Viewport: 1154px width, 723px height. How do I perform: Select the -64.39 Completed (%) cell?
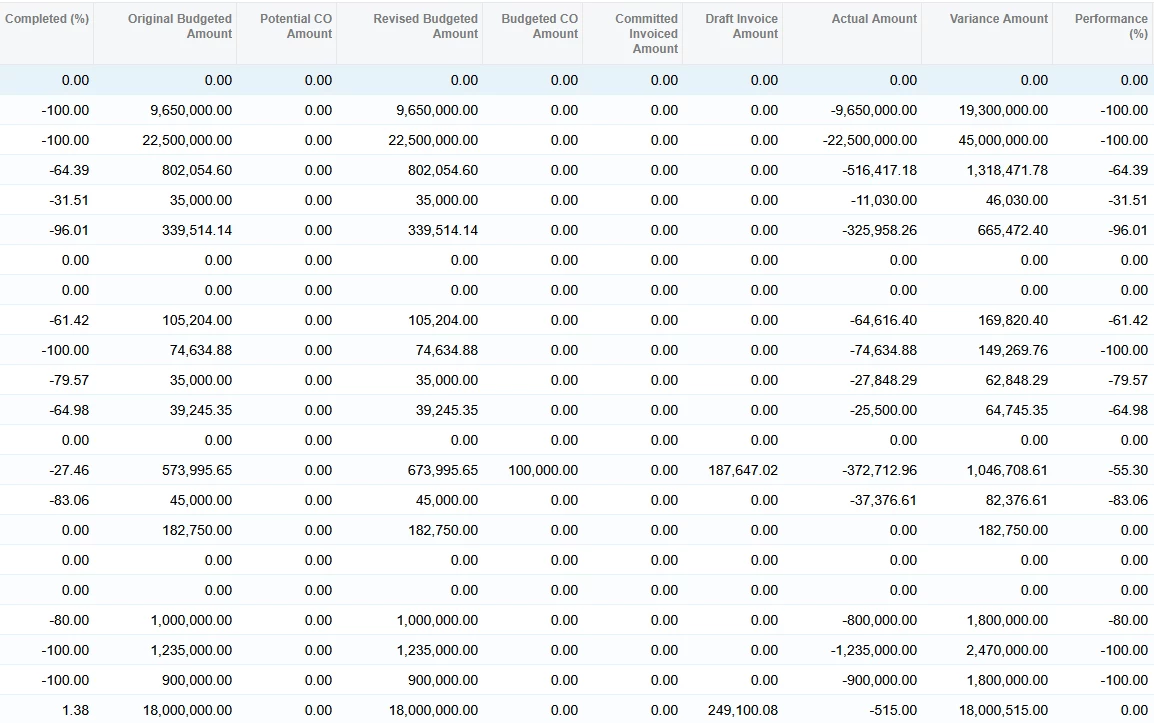pyautogui.click(x=69, y=171)
